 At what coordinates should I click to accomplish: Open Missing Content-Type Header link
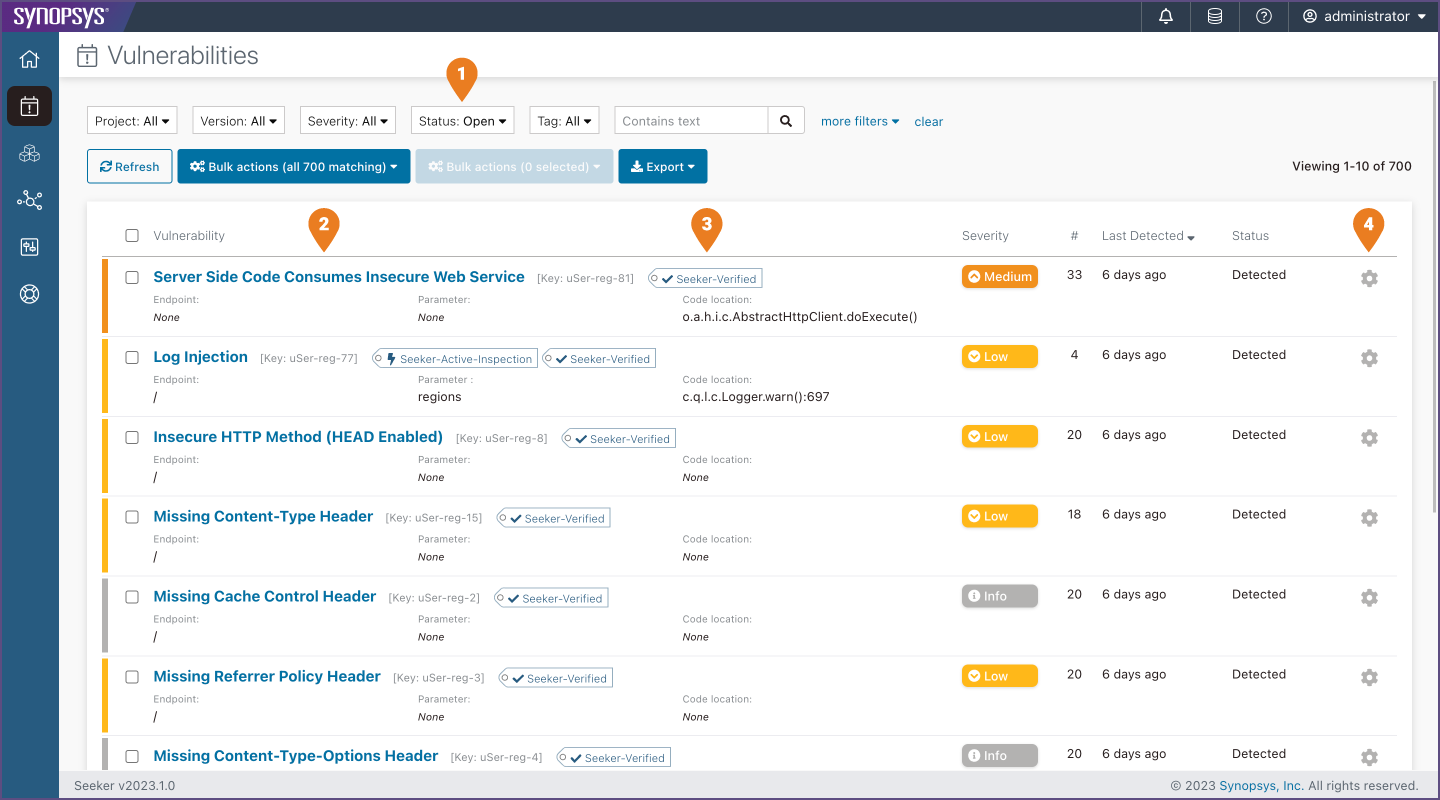[263, 517]
